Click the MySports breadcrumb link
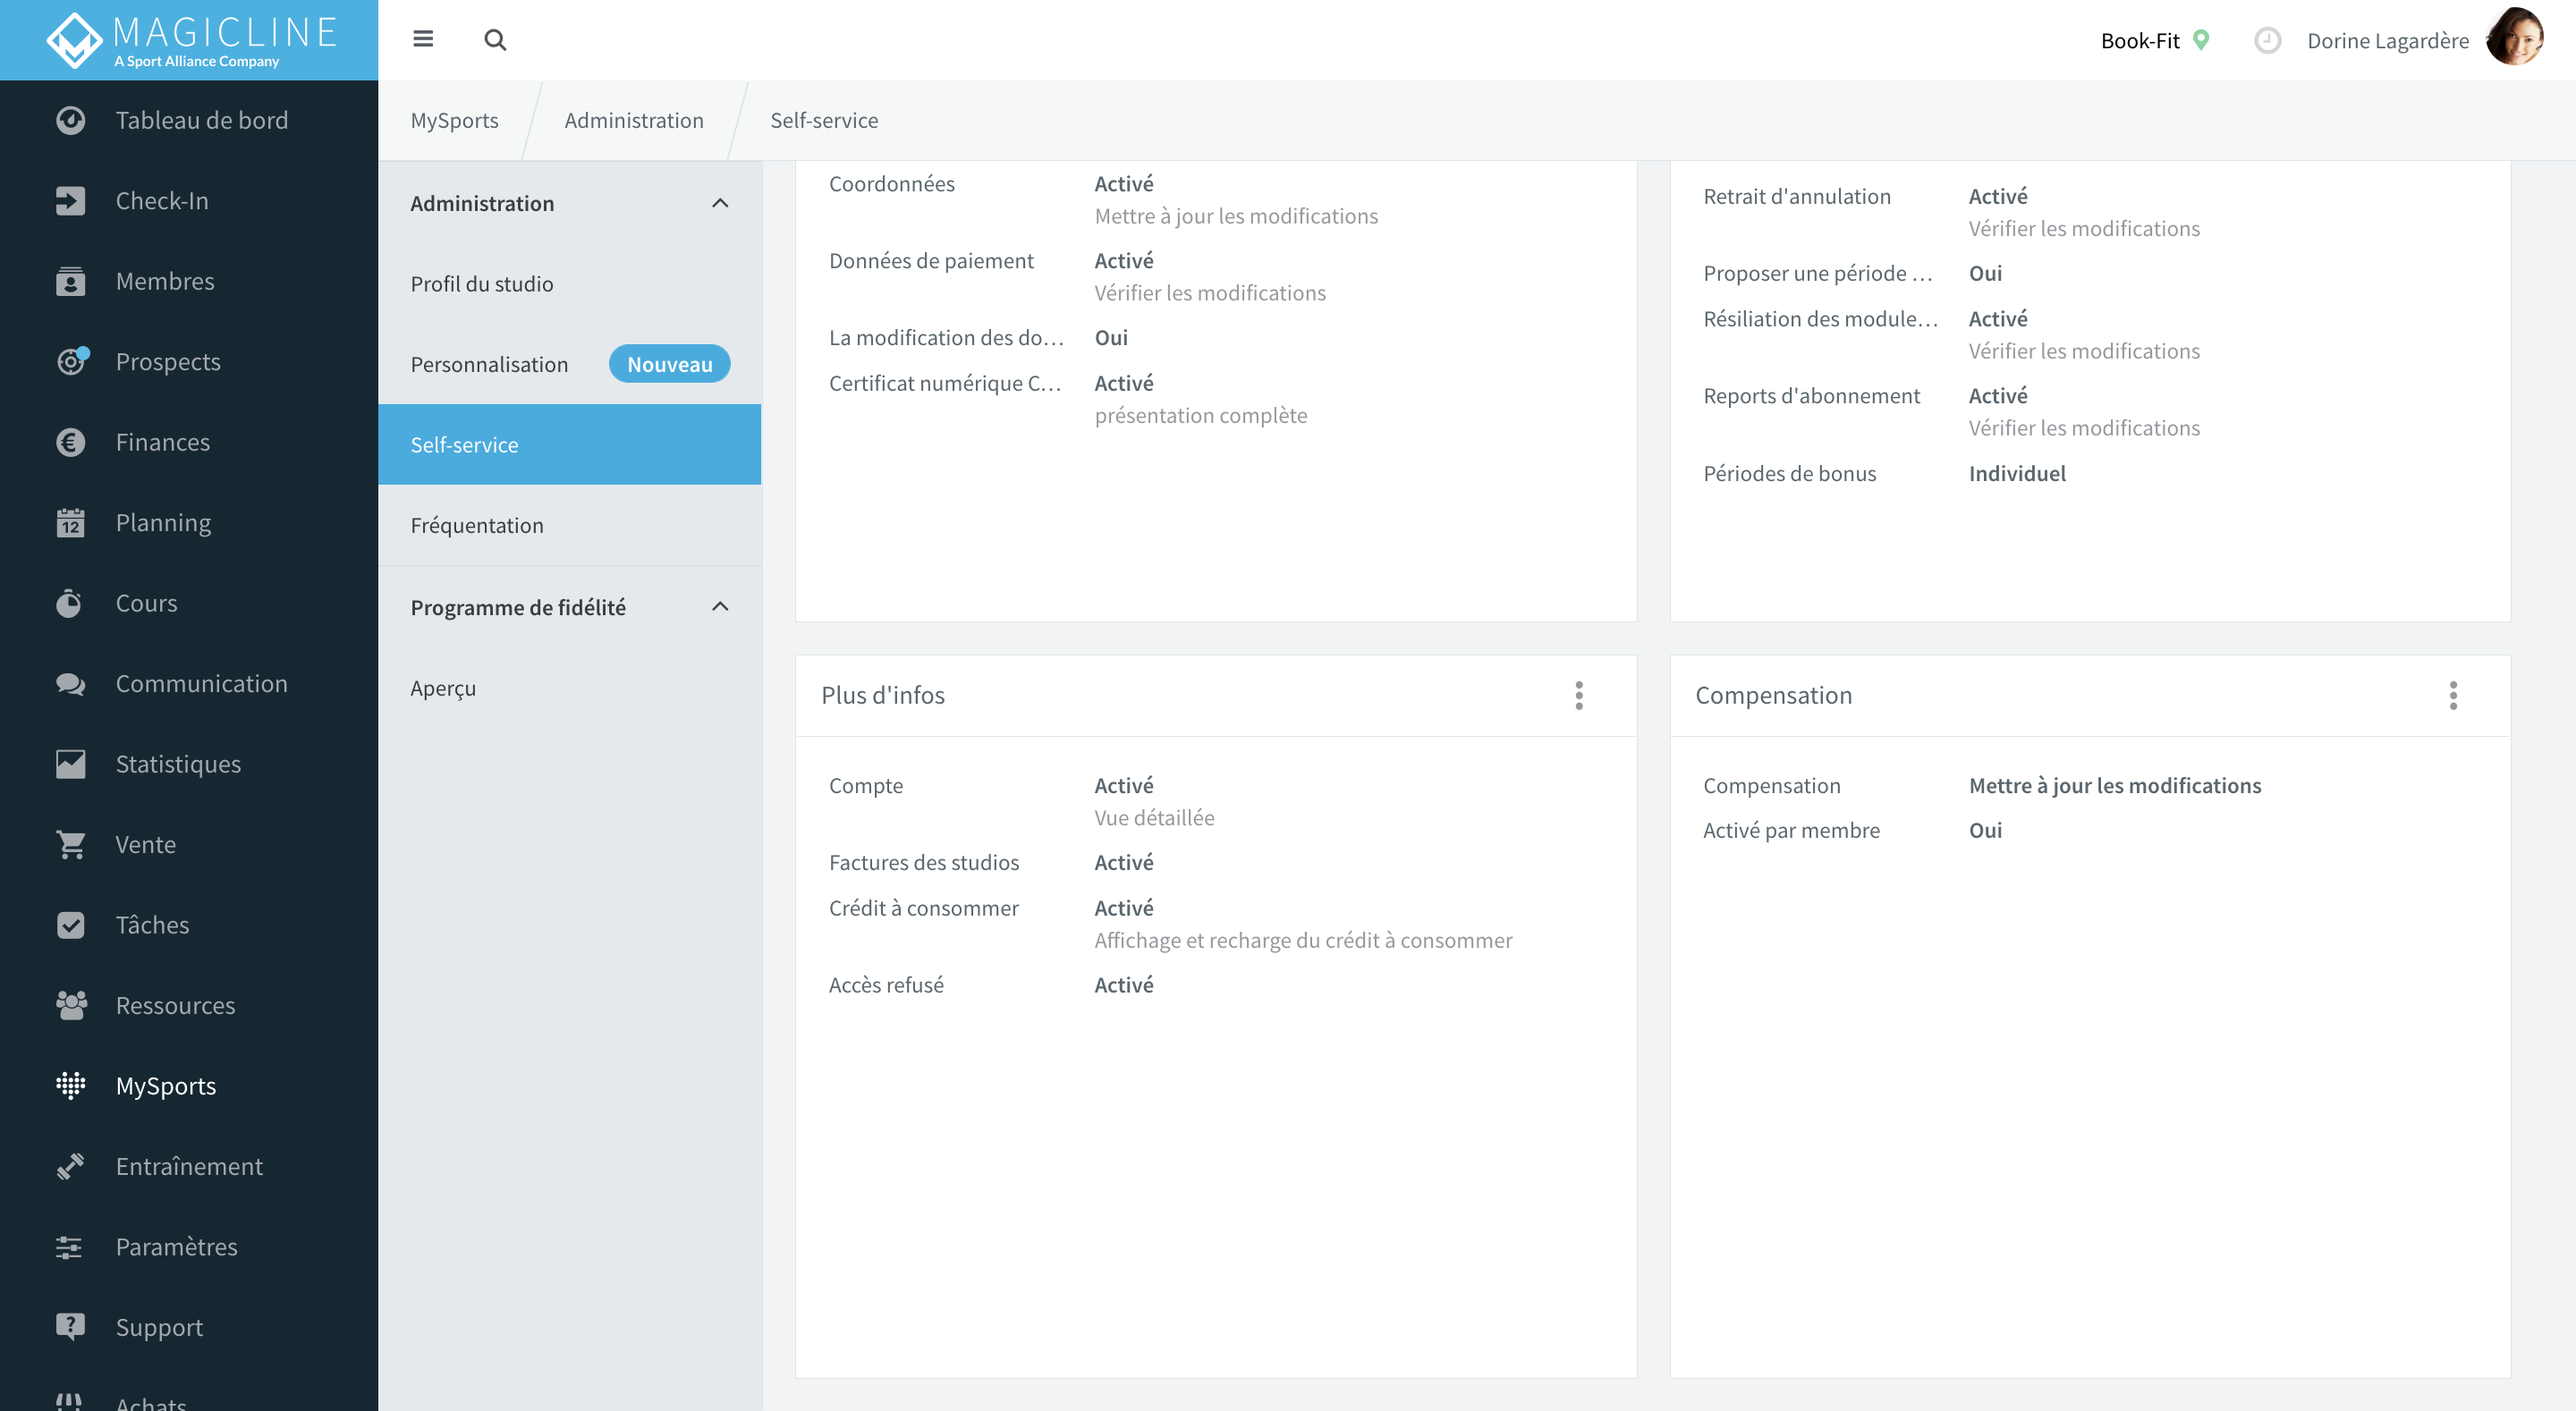This screenshot has width=2576, height=1411. pyautogui.click(x=454, y=120)
